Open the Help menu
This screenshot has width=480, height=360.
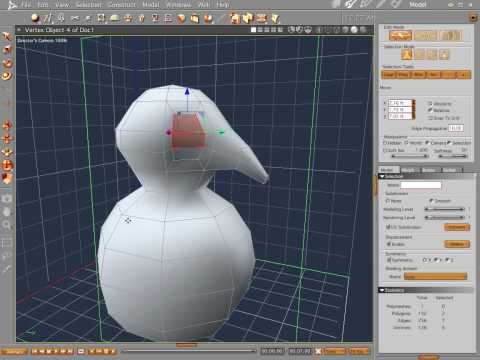pyautogui.click(x=223, y=5)
